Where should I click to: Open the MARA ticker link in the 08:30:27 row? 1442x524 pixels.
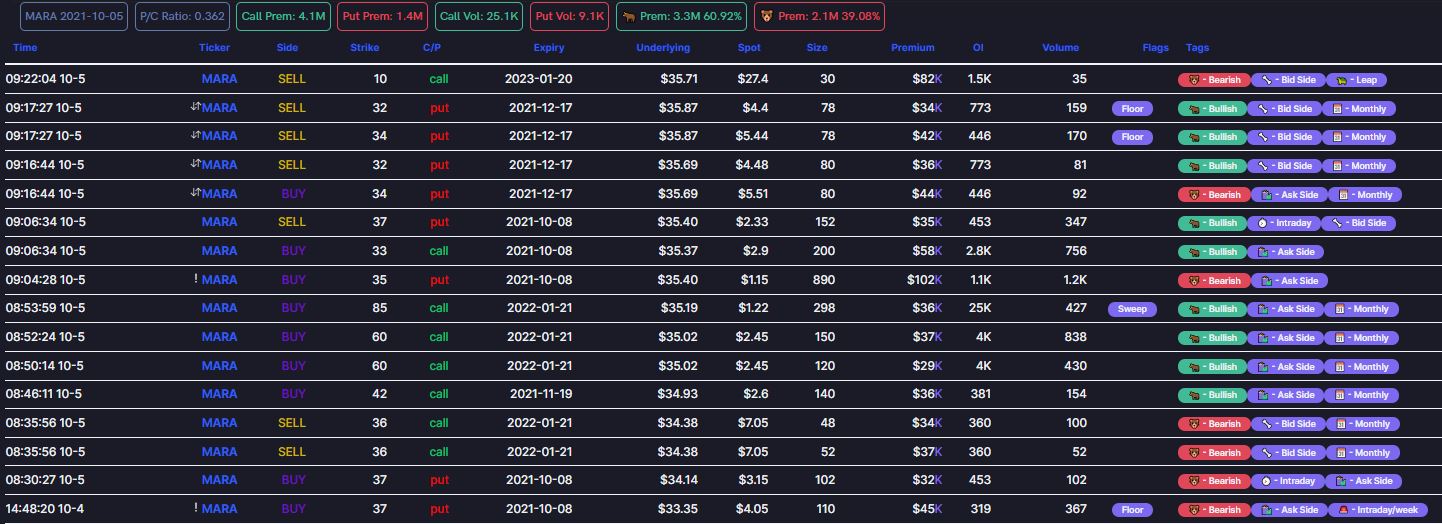(x=219, y=480)
